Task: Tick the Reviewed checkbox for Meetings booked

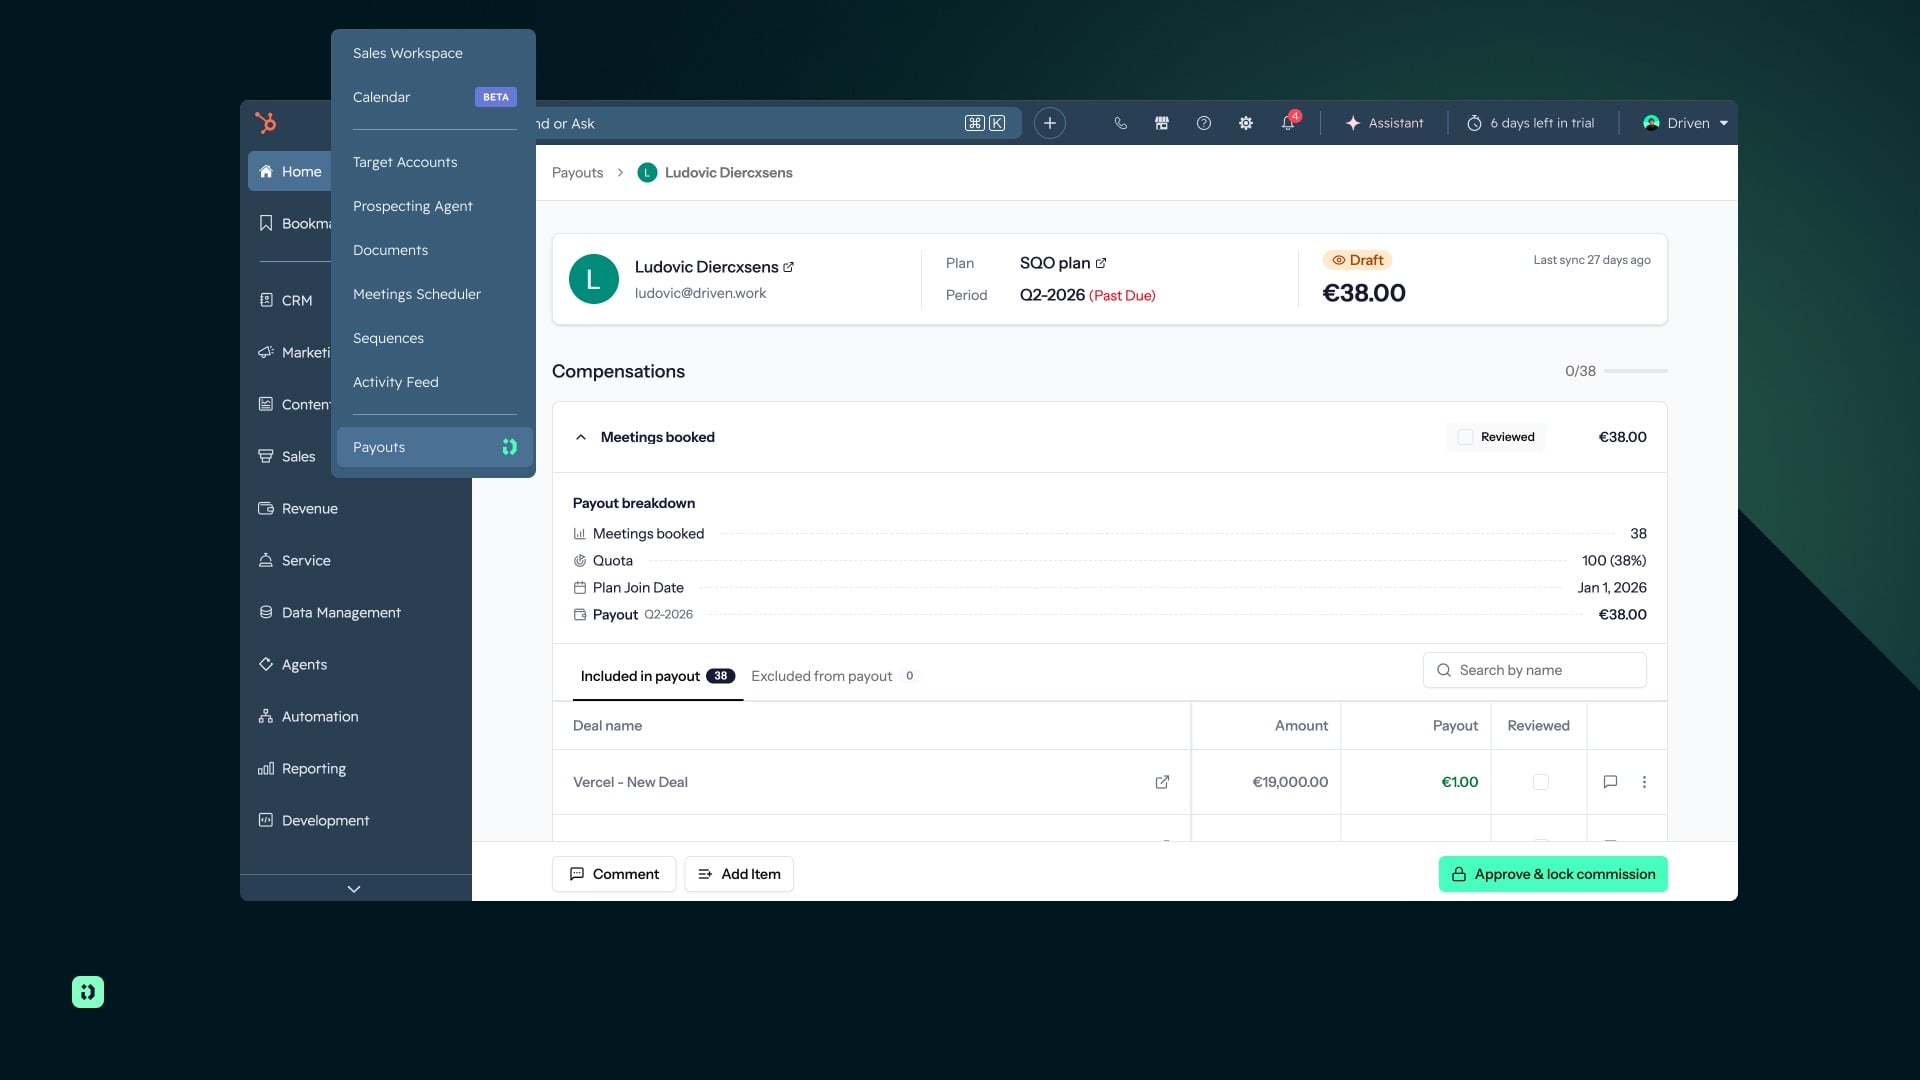Action: tap(1465, 437)
